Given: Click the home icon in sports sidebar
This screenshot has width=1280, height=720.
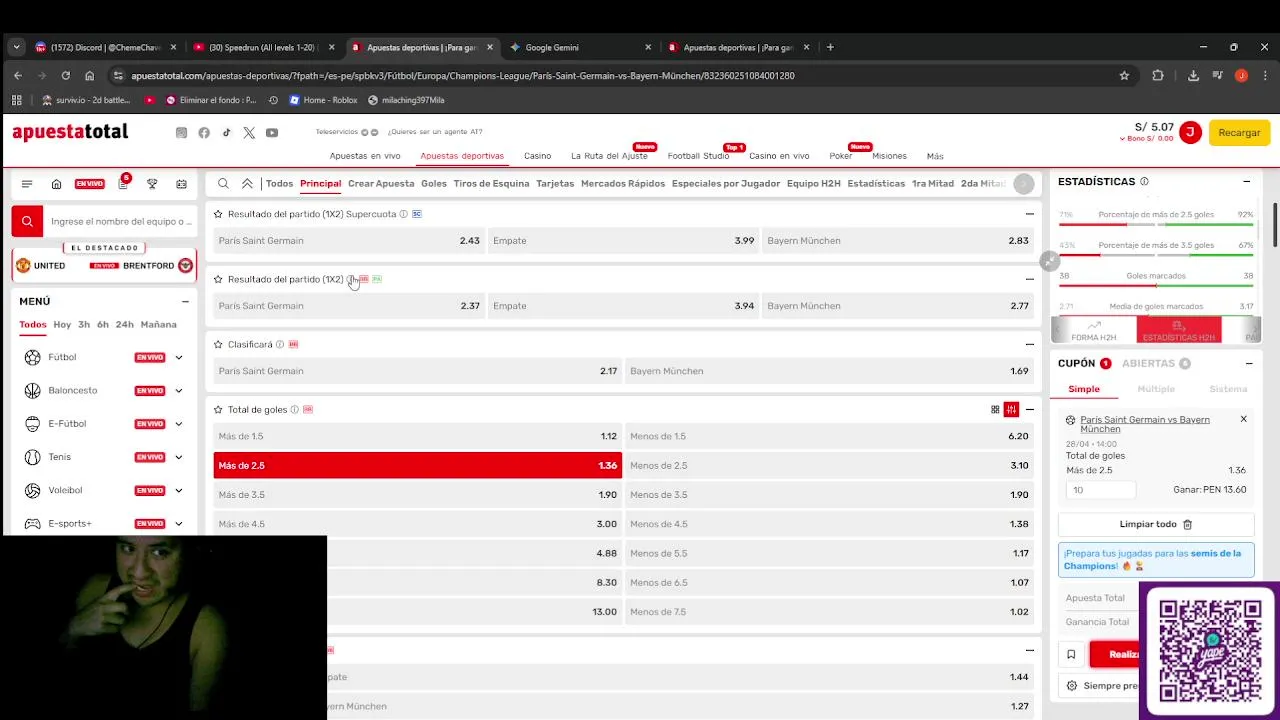Looking at the screenshot, I should [56, 184].
